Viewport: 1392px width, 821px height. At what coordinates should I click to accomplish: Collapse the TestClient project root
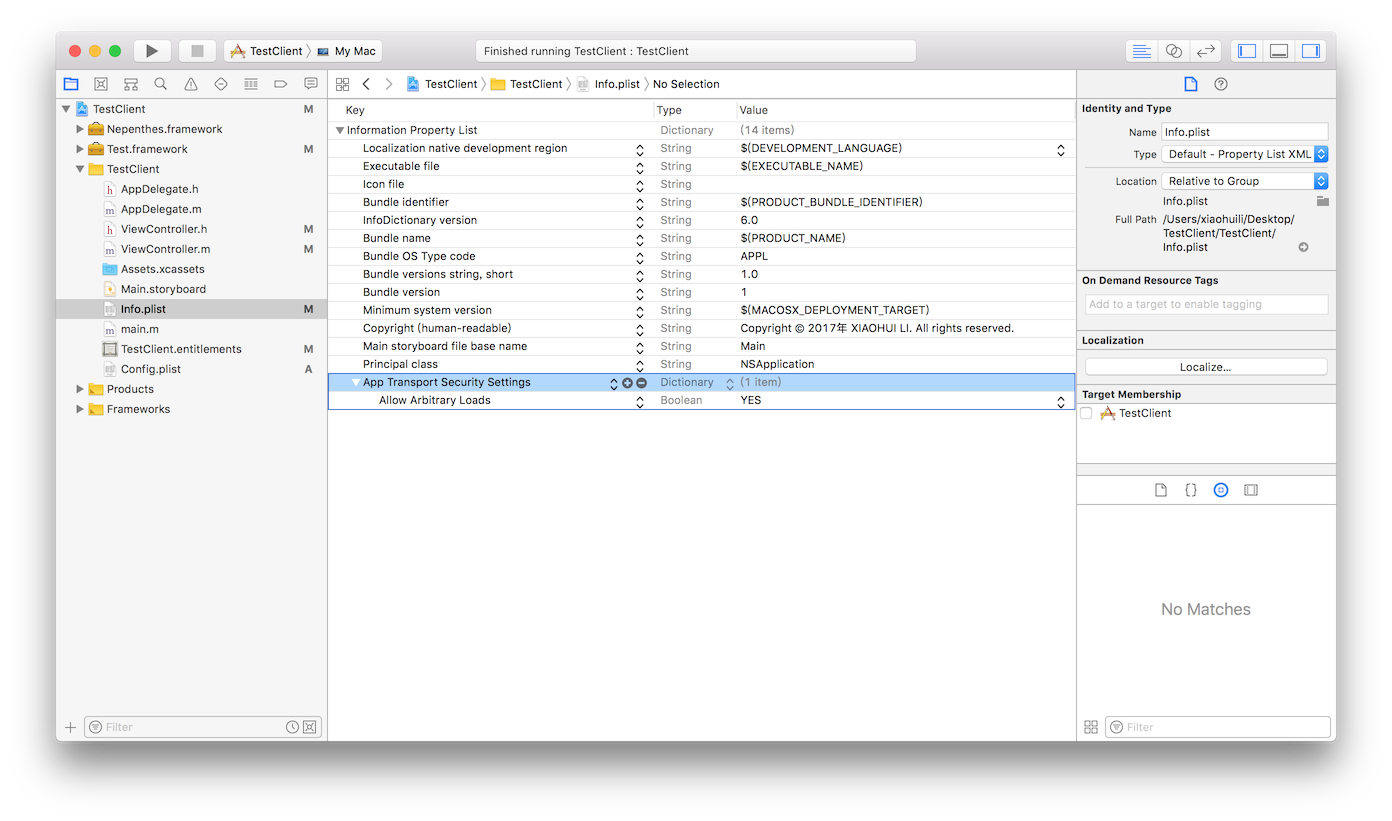[x=66, y=109]
